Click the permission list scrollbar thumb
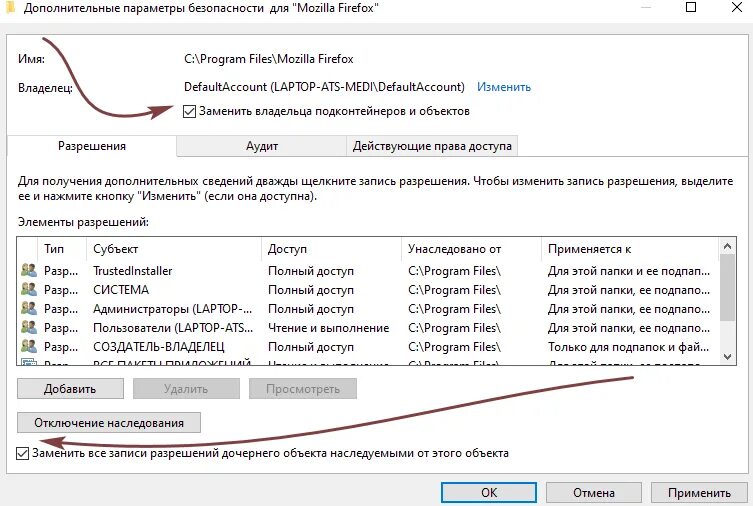This screenshot has width=753, height=506. pos(728,288)
